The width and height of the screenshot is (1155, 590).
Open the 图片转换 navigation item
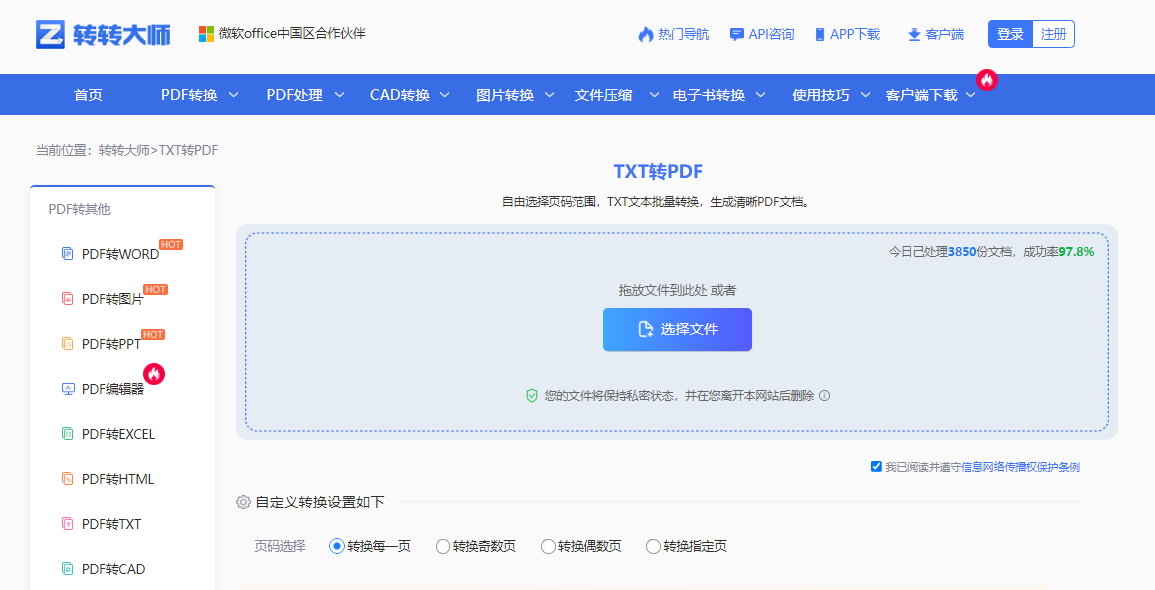tap(505, 95)
